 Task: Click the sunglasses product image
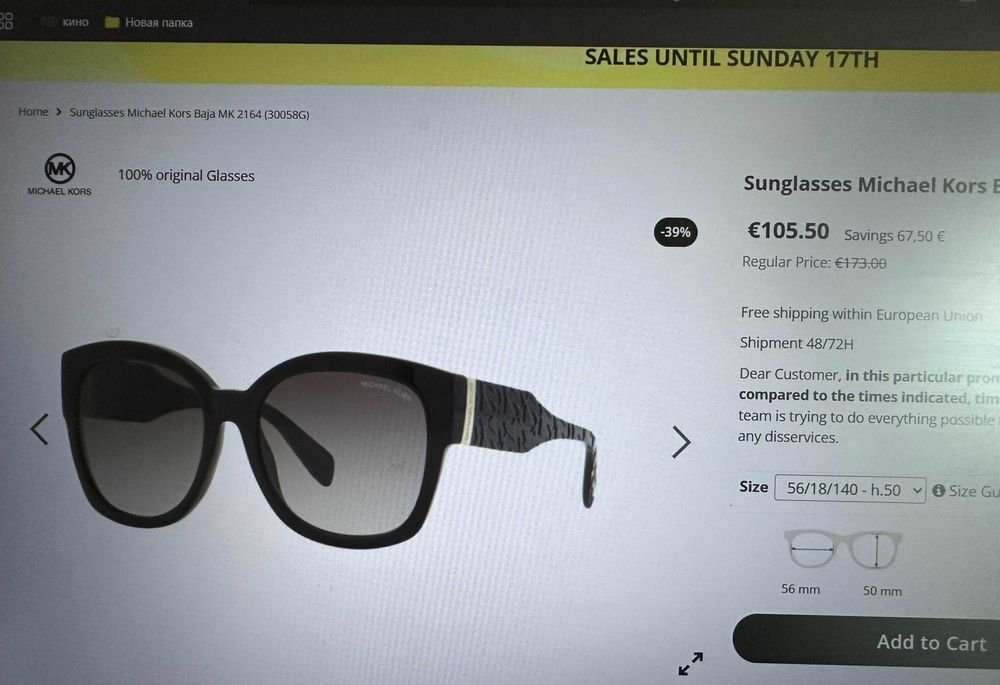328,440
